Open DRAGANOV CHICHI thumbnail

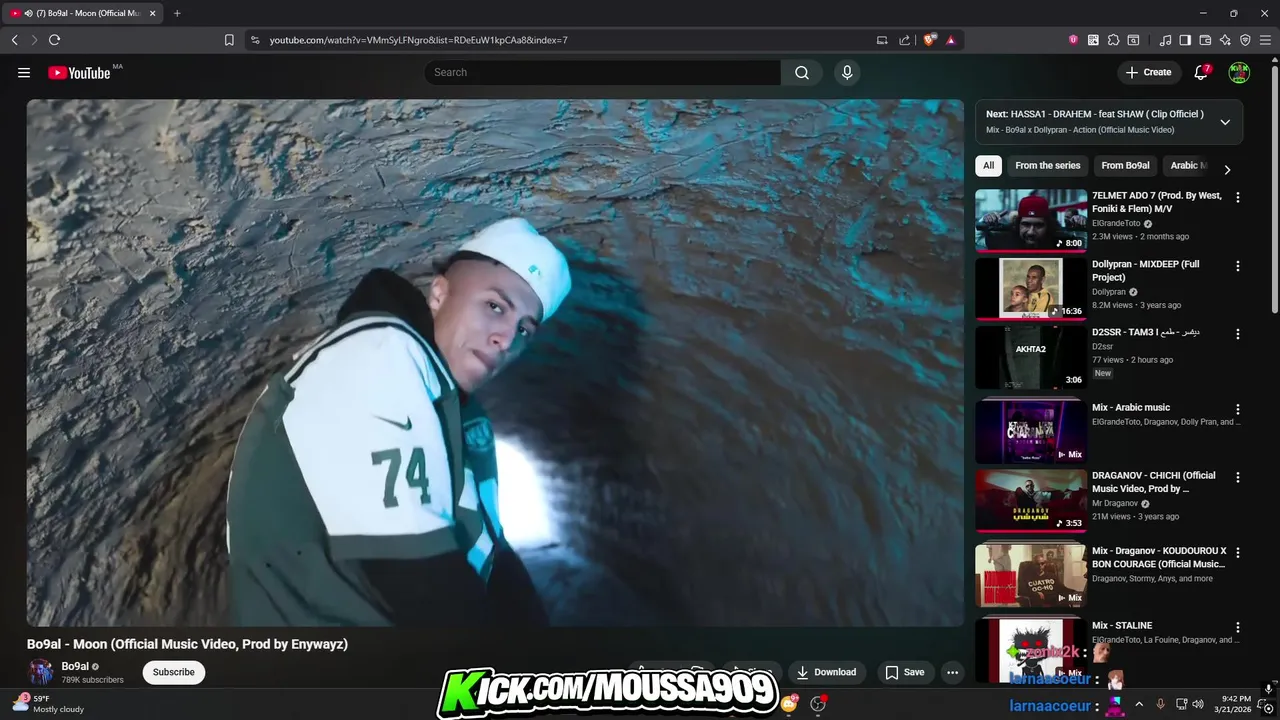click(1031, 500)
